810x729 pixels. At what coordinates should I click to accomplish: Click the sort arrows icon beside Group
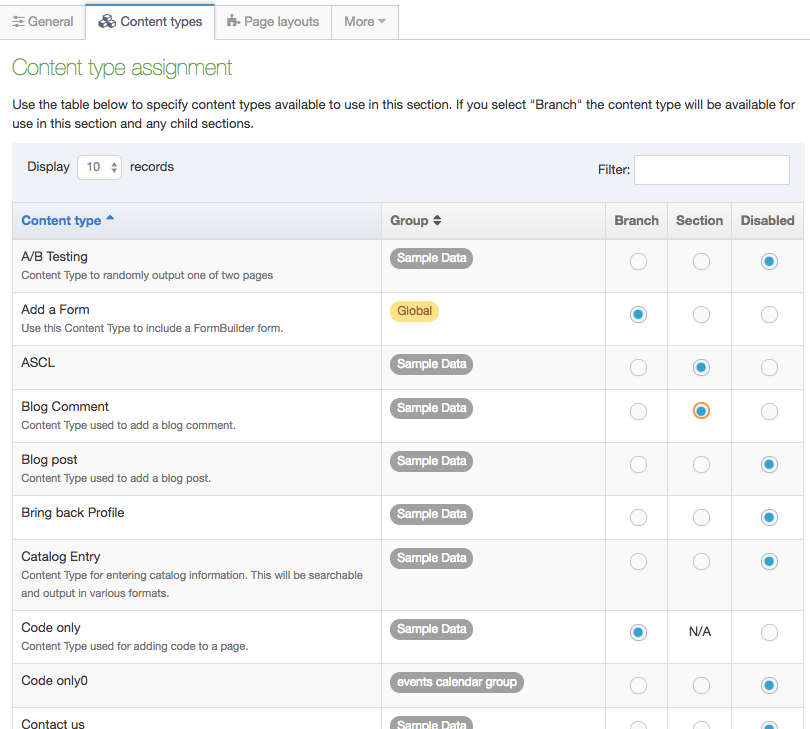pyautogui.click(x=437, y=221)
